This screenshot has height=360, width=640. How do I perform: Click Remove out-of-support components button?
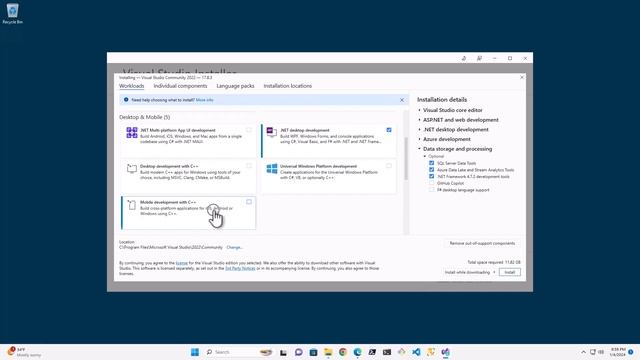pyautogui.click(x=482, y=243)
